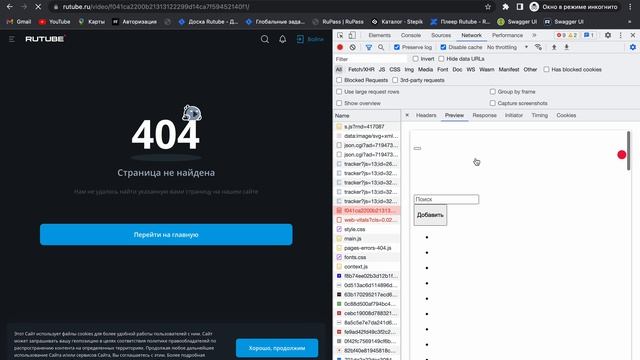
Task: Open the Elements tab
Action: point(380,36)
